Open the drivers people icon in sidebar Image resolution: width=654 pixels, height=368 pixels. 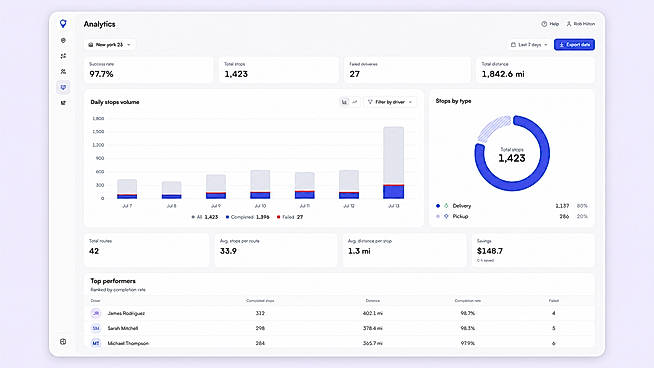click(63, 72)
